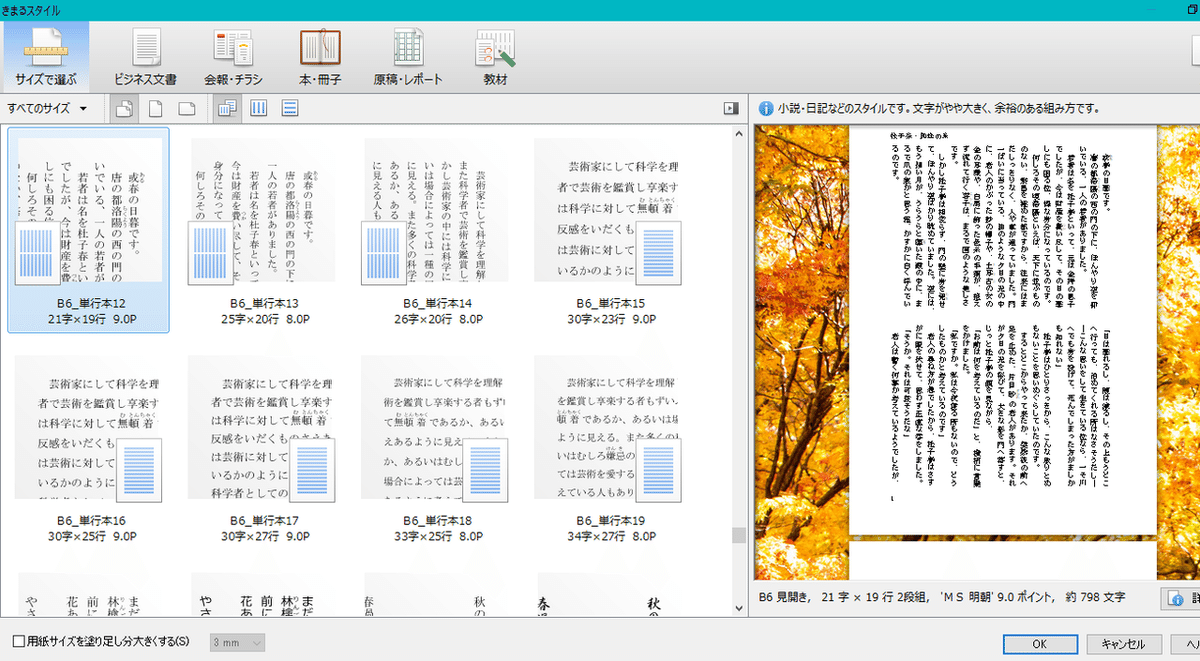
Task: Filter to horizontal writing styles
Action: 290,108
